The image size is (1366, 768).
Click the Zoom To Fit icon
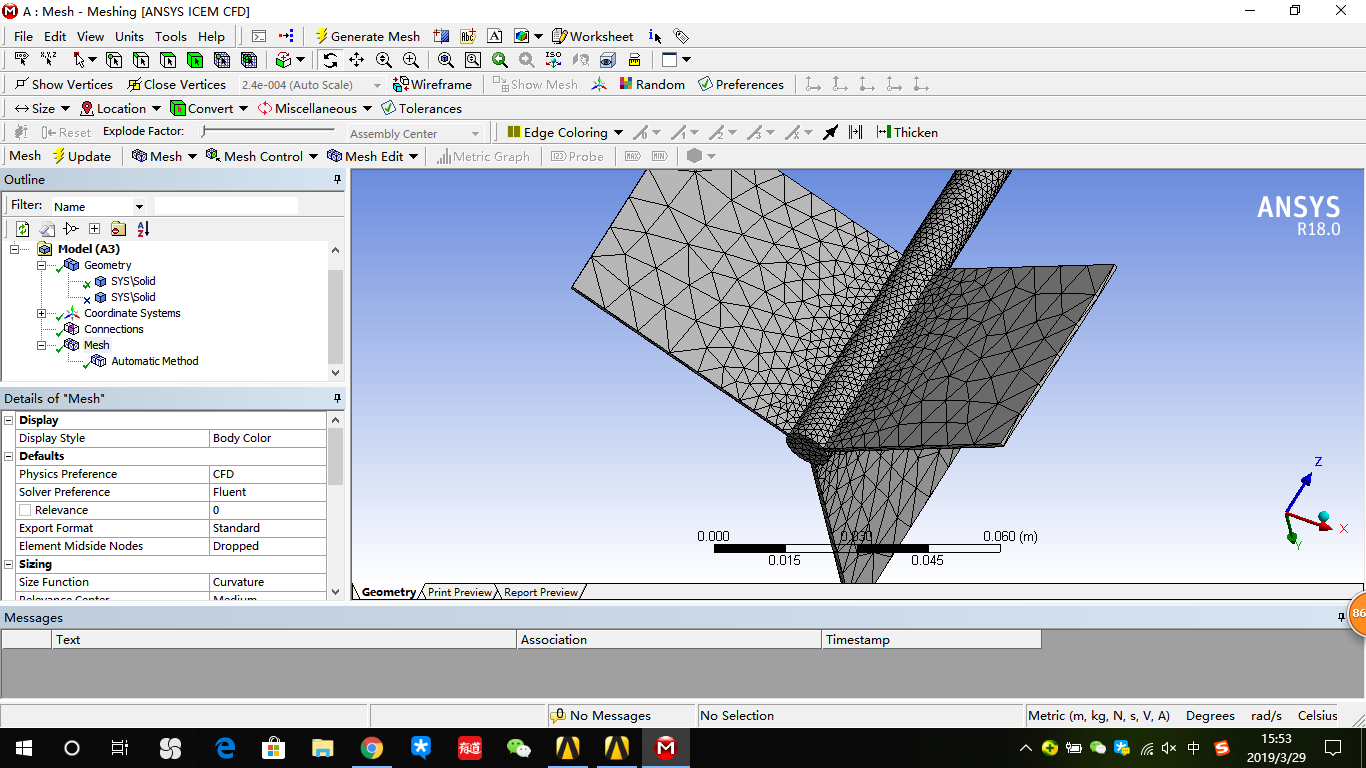click(x=446, y=60)
